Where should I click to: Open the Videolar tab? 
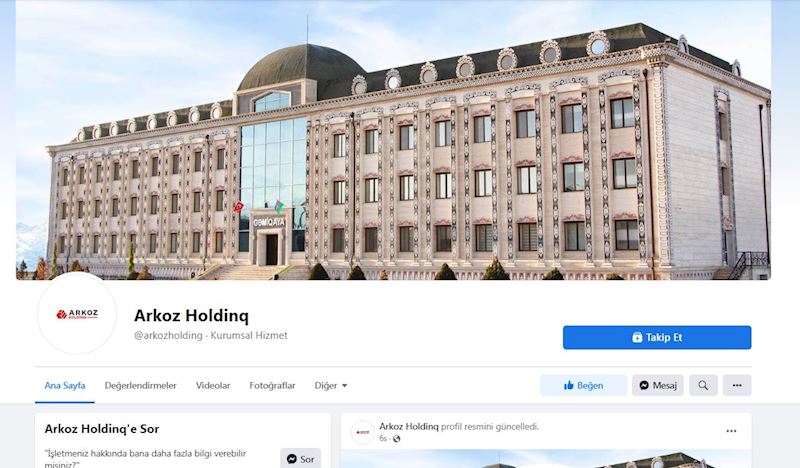tap(213, 385)
